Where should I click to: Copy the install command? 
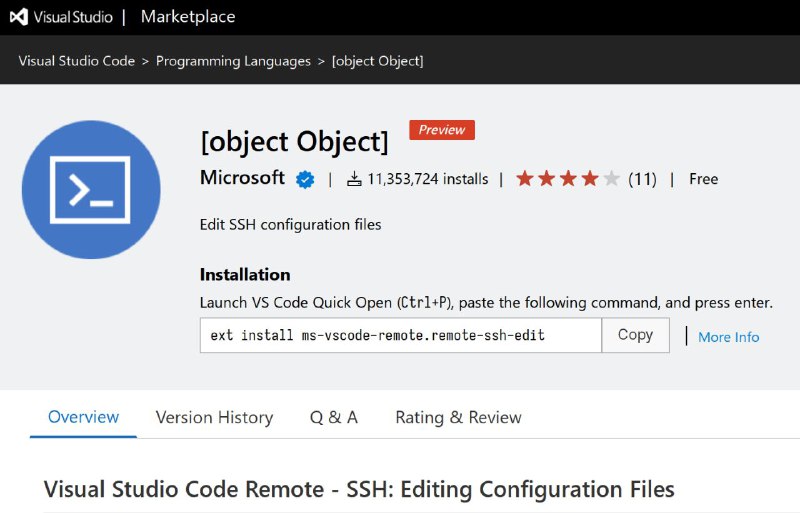pos(636,335)
